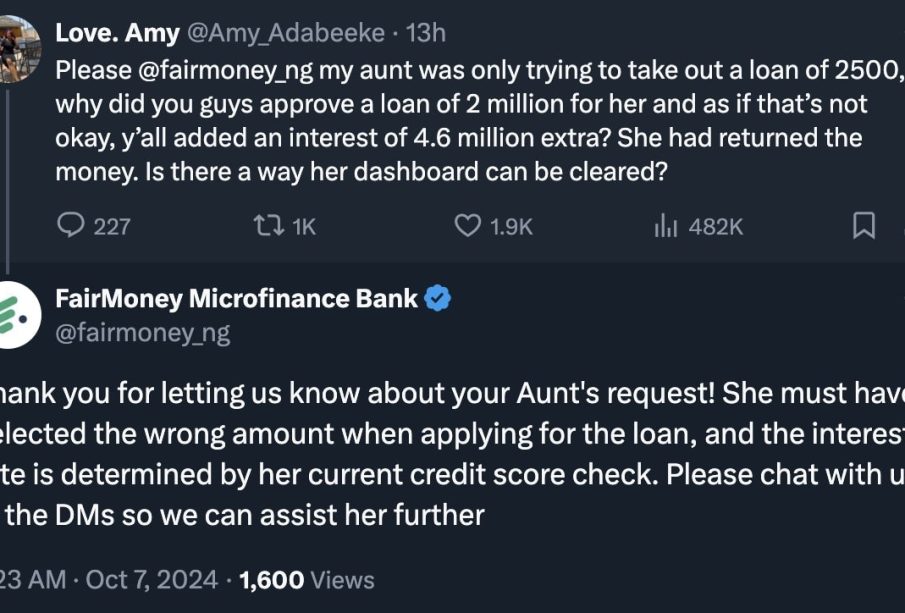Click the 1.9K likes number

(x=512, y=227)
